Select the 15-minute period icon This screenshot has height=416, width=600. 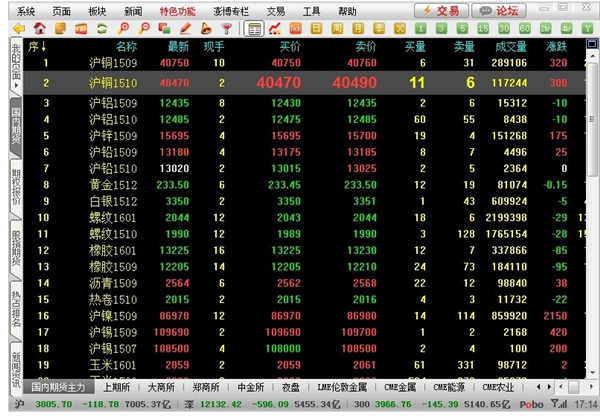[x=483, y=29]
